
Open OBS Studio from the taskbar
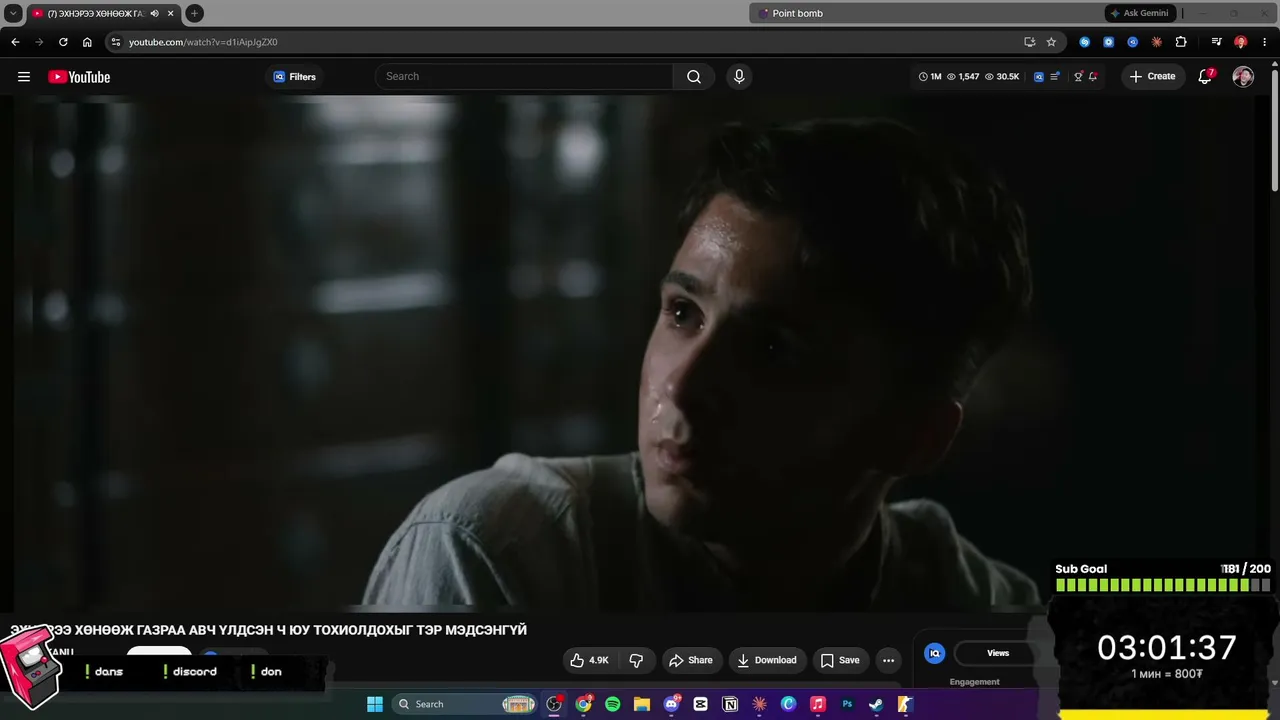click(x=554, y=704)
